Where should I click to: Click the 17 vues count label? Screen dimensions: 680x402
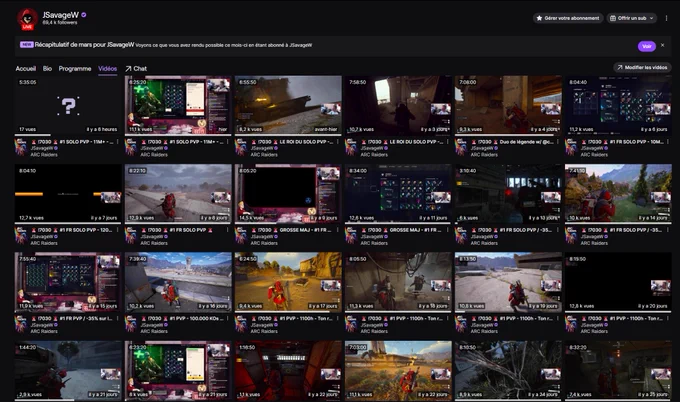[x=28, y=129]
